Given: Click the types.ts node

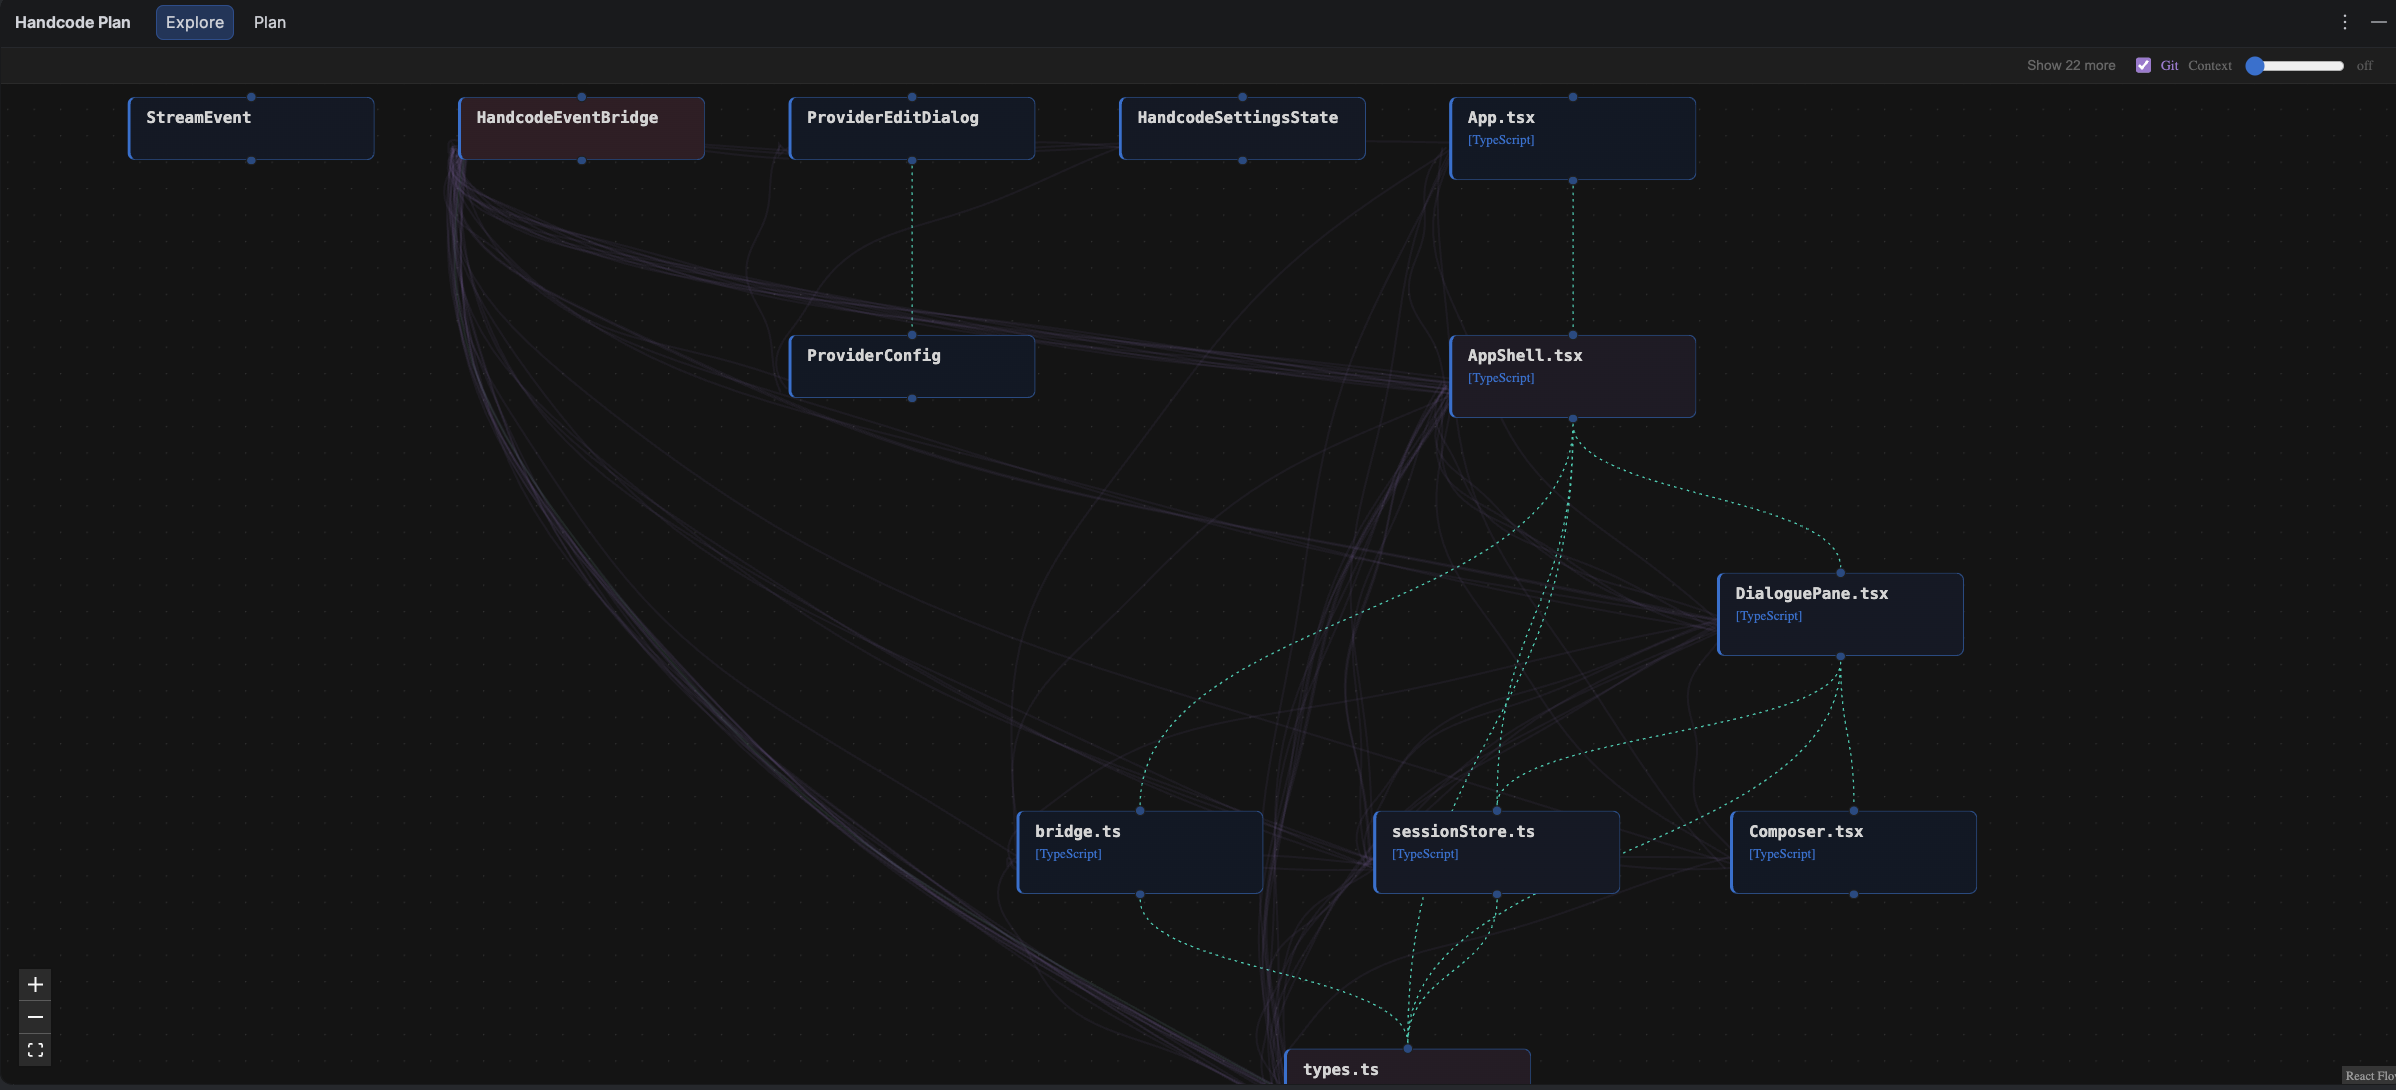Looking at the screenshot, I should coord(1408,1067).
